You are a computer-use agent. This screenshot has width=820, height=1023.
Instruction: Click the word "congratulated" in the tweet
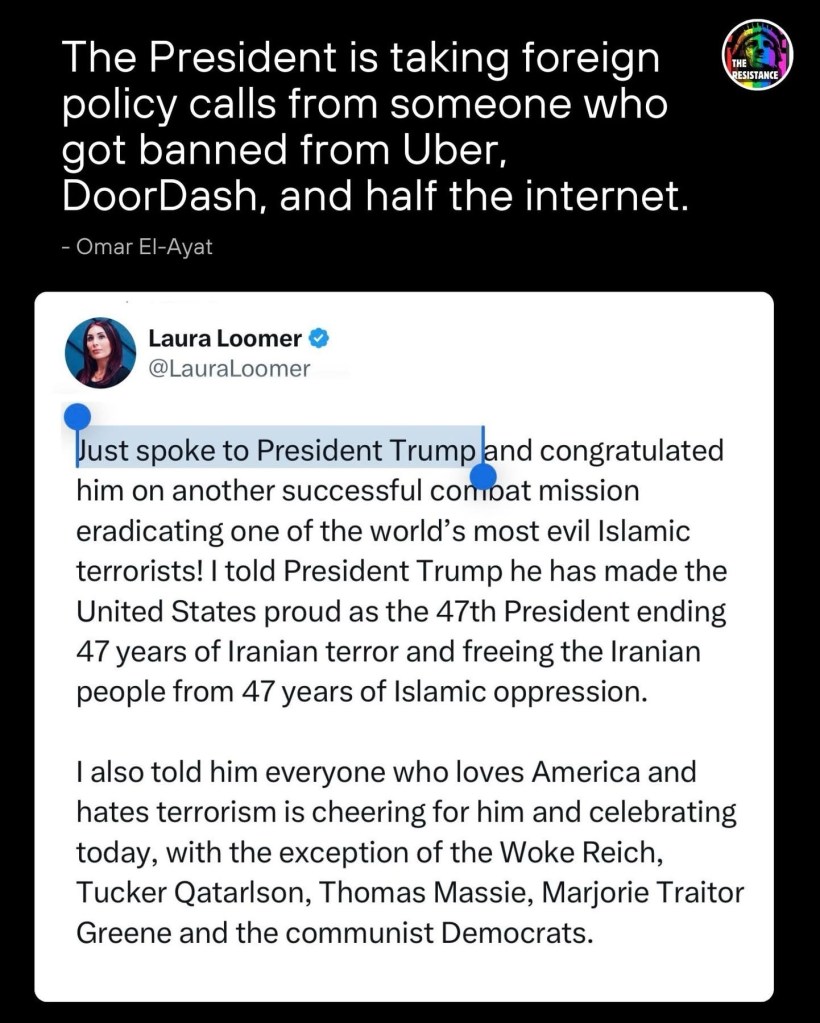point(626,451)
